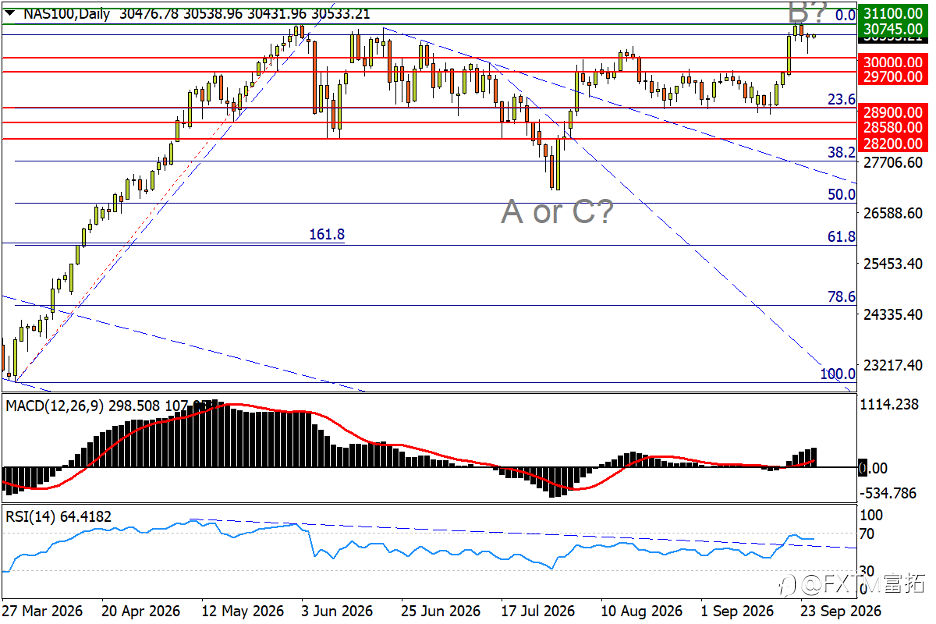Click the 1114.238 MACD scale value
Image resolution: width=936 pixels, height=624 pixels.
(x=889, y=405)
